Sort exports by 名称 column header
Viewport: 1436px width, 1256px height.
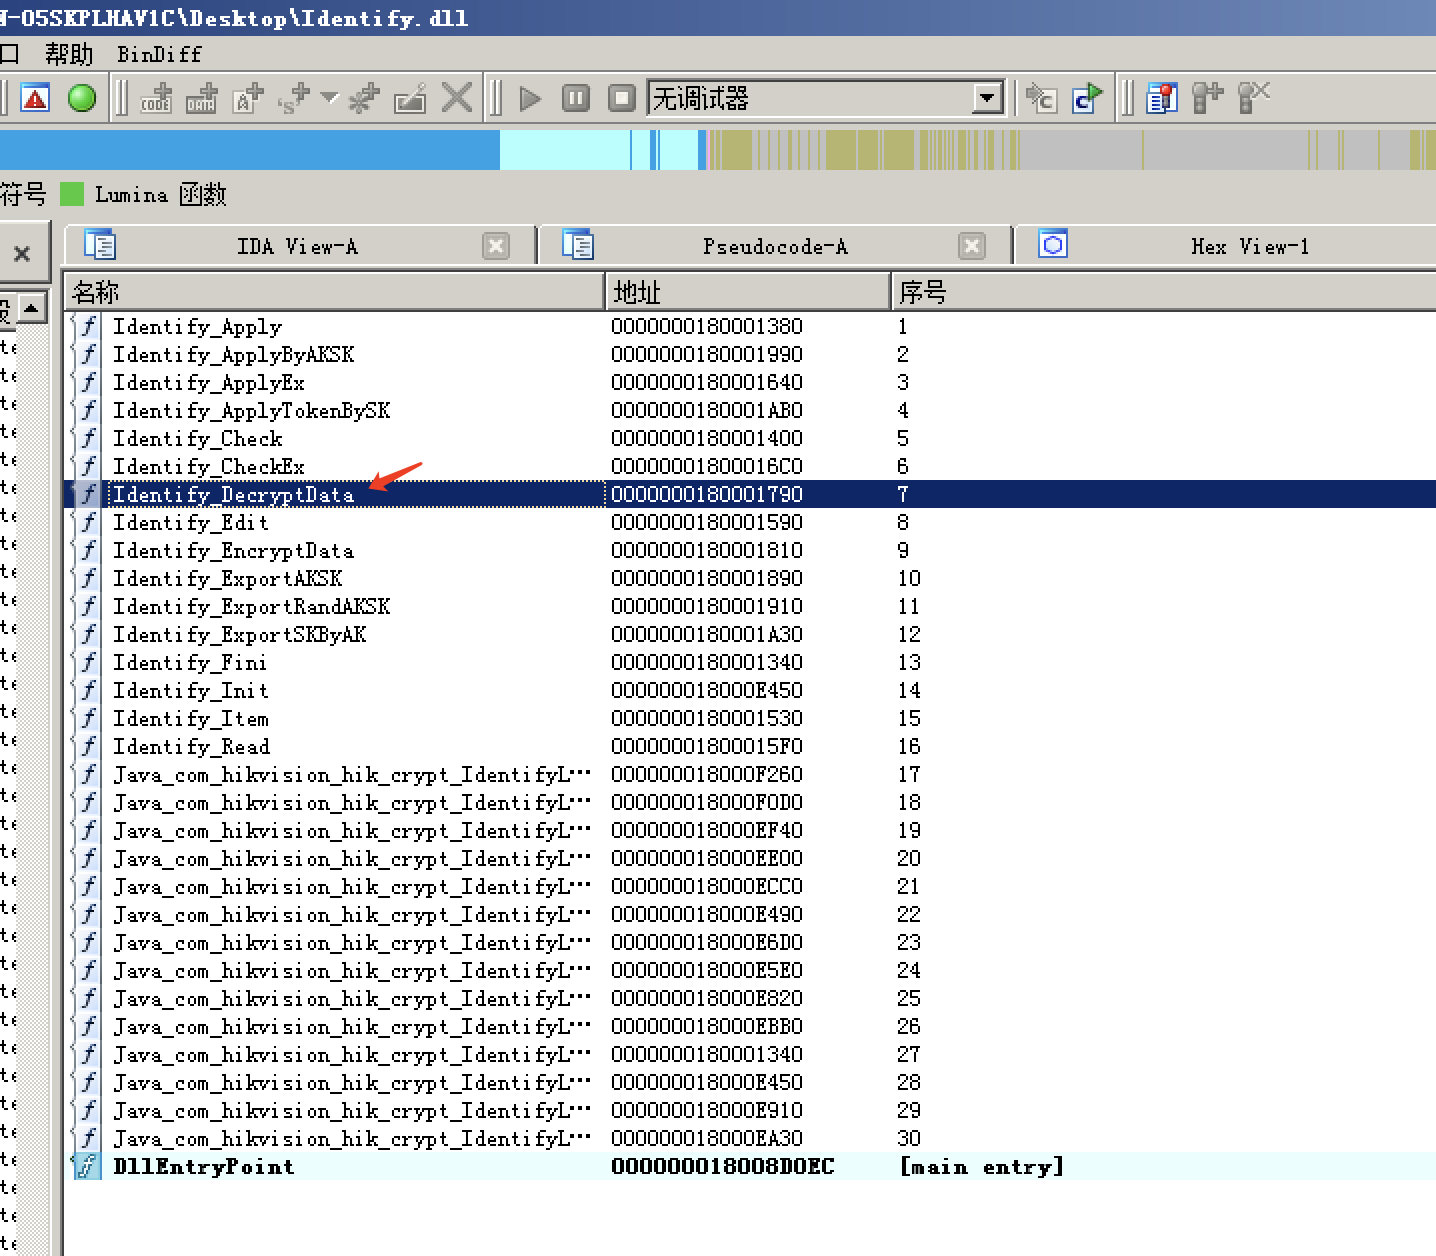333,292
